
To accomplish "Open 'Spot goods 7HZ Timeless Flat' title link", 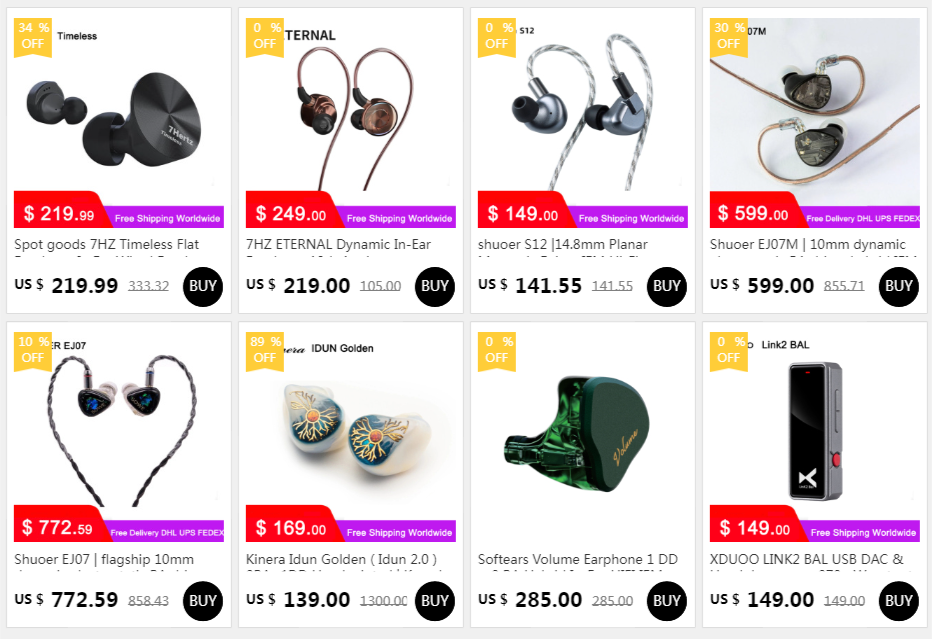I will tap(106, 244).
